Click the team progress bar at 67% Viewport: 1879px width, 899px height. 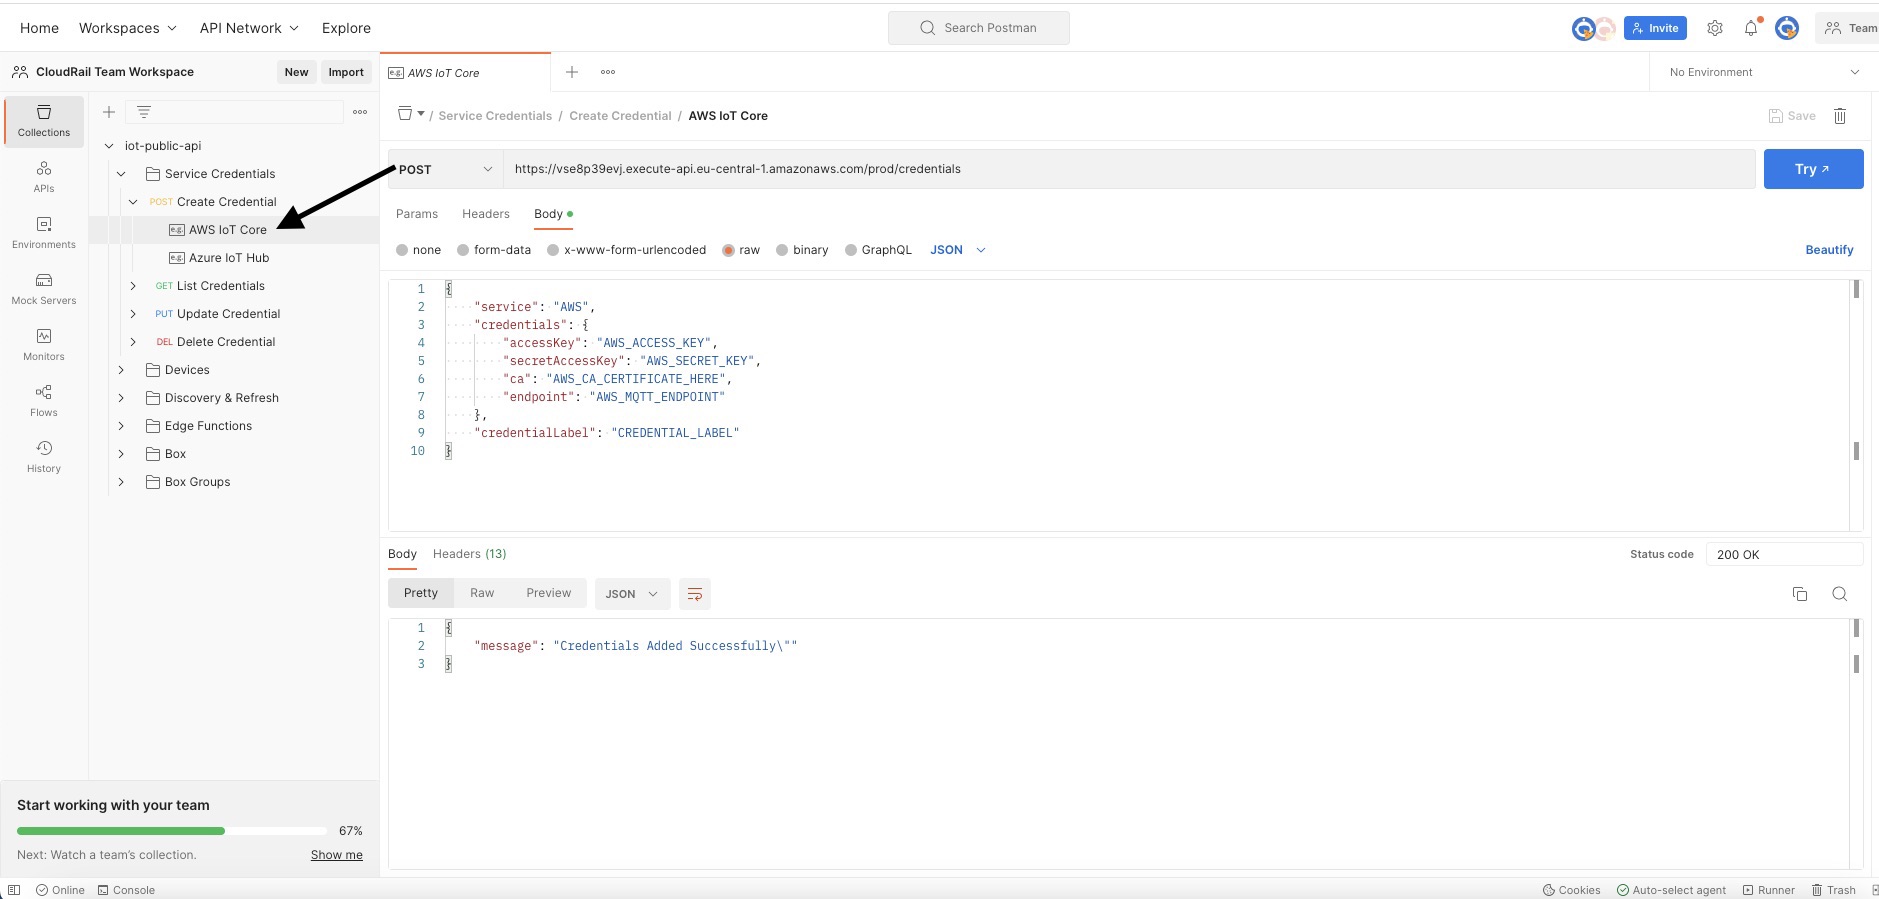pyautogui.click(x=172, y=831)
